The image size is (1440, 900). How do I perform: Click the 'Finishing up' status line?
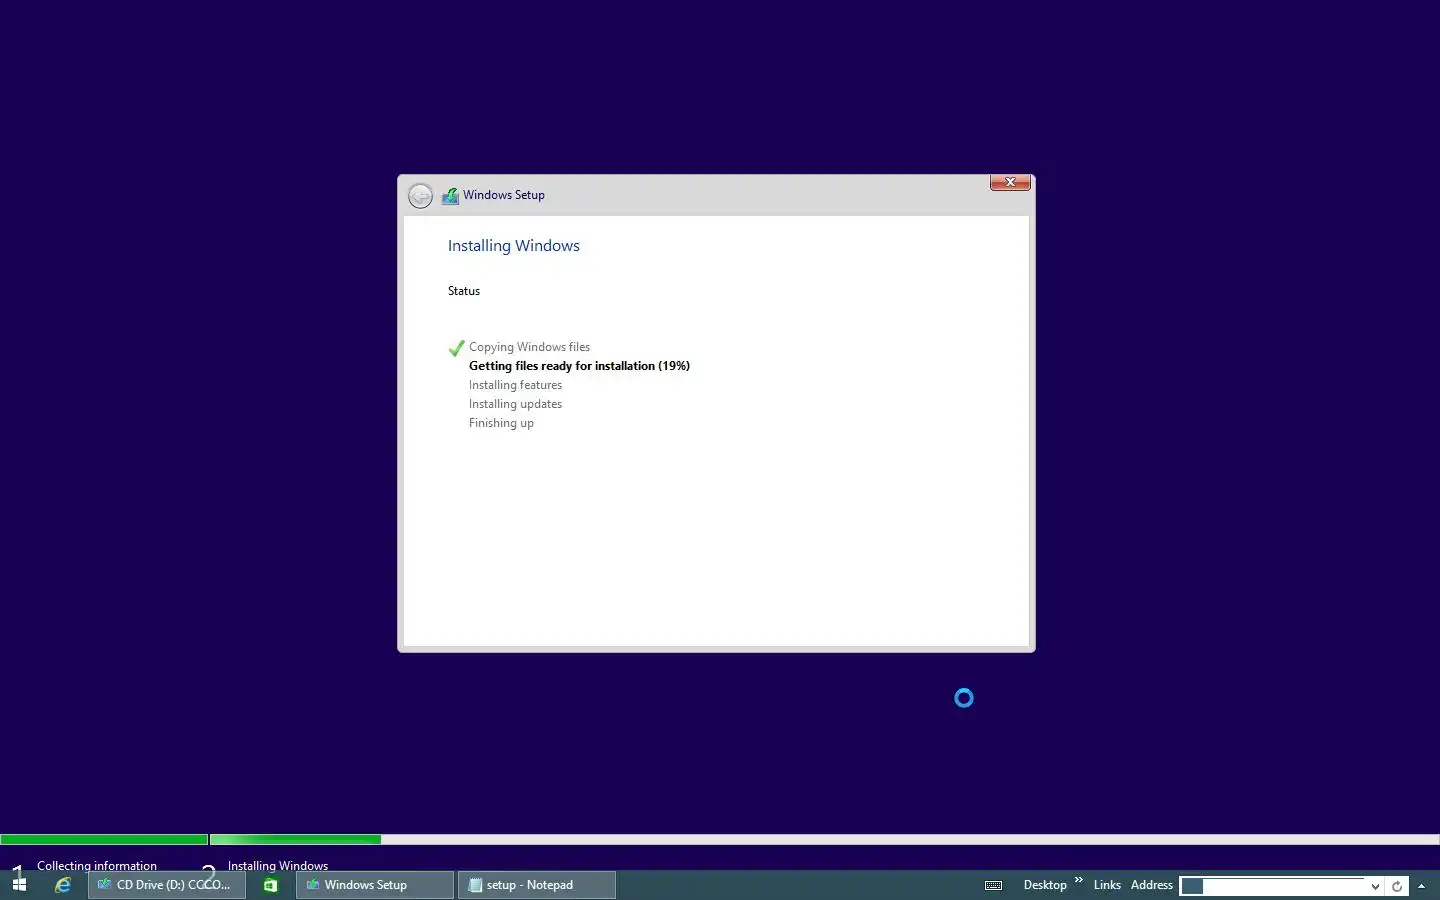pos(501,423)
